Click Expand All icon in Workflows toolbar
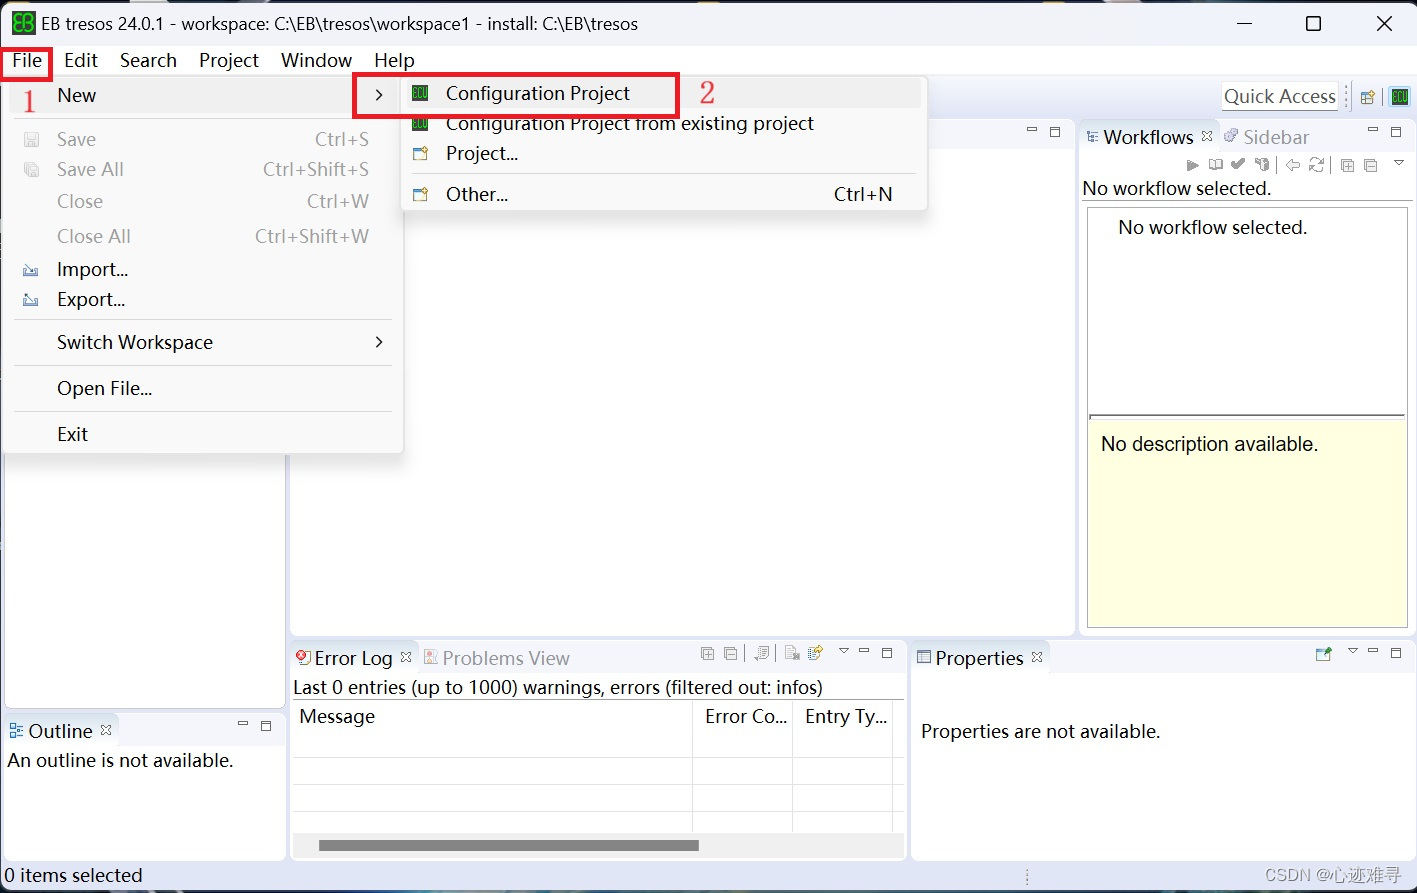This screenshot has height=893, width=1417. coord(1347,165)
